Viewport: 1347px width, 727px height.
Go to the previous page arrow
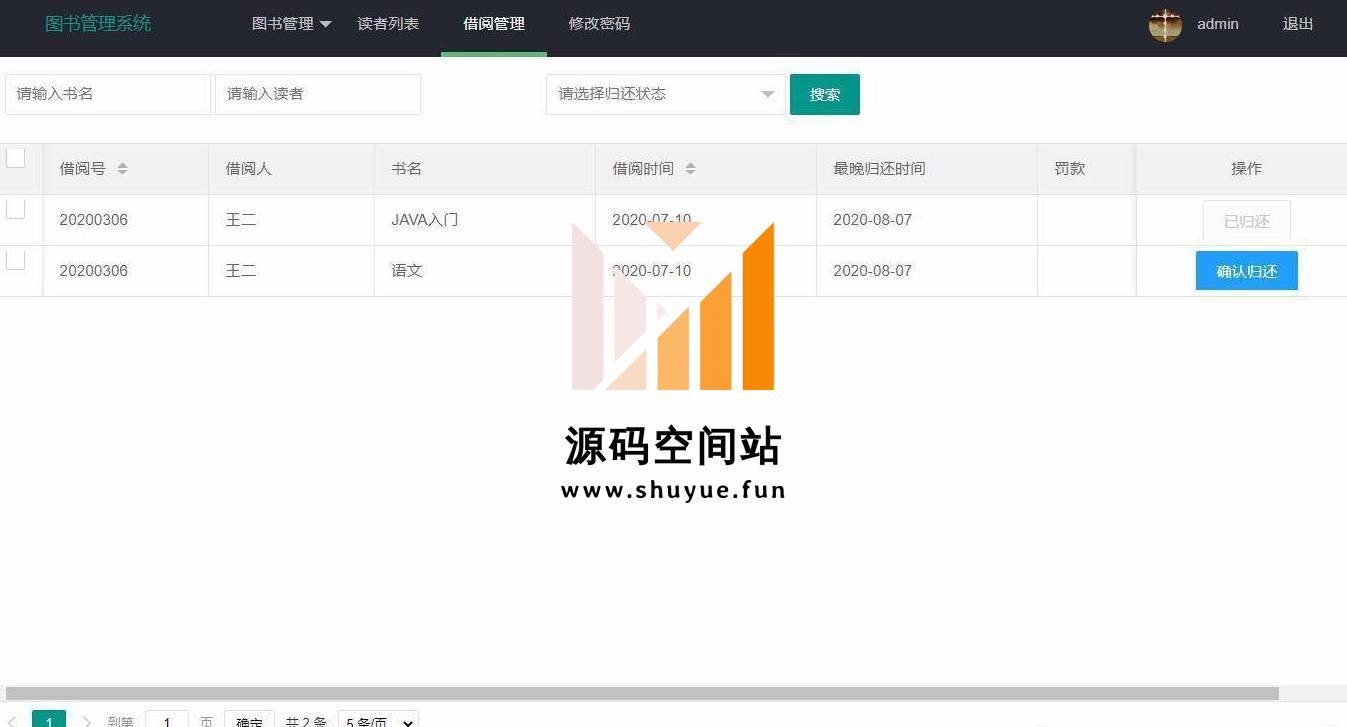click(x=13, y=721)
